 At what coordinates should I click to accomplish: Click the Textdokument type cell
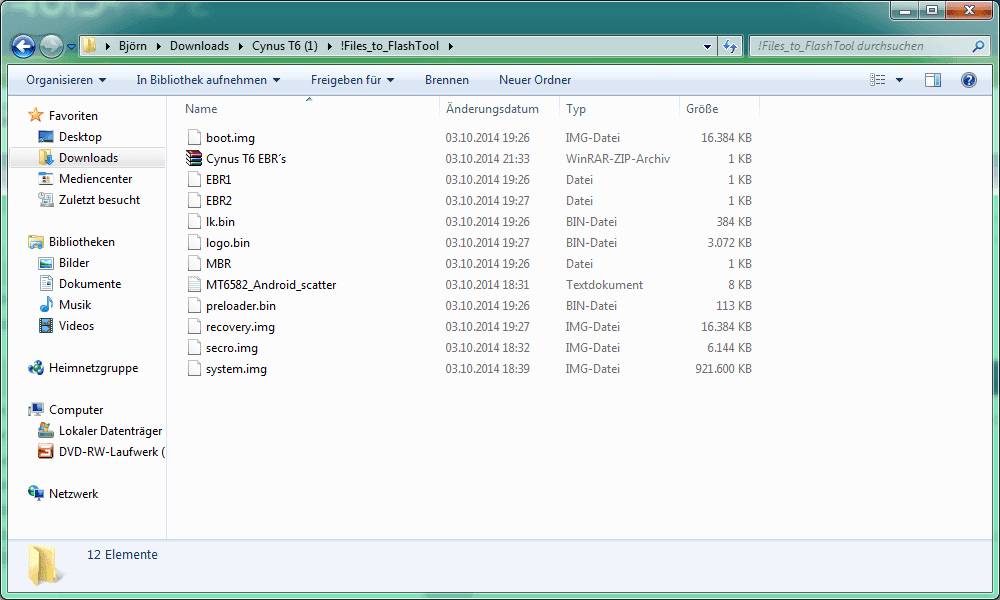click(x=604, y=284)
